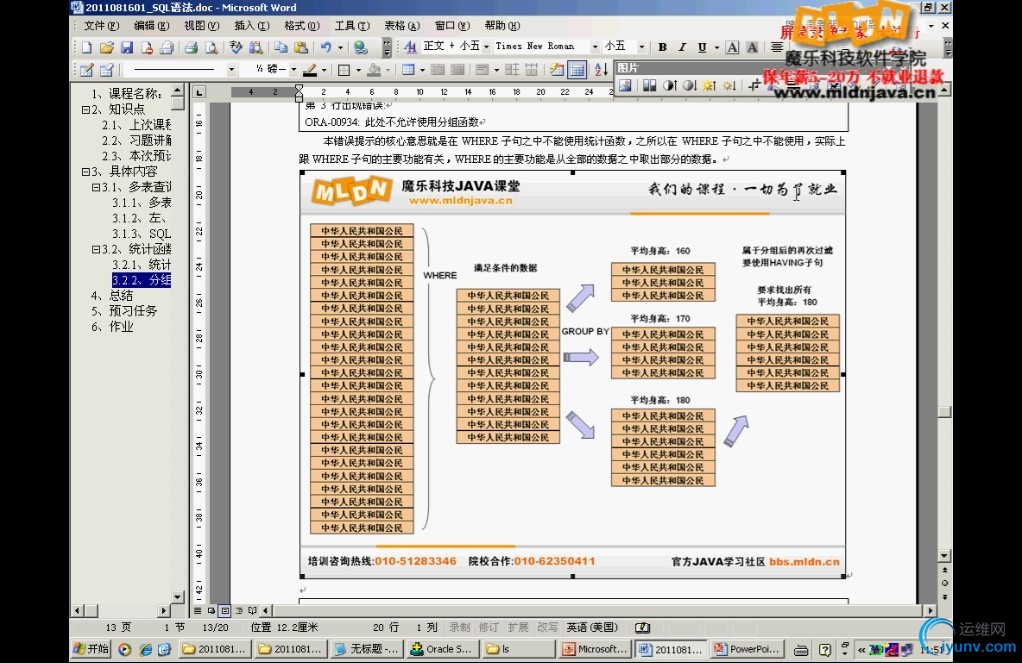Open the 插入(I) menu
The height and width of the screenshot is (663, 1022).
point(252,25)
